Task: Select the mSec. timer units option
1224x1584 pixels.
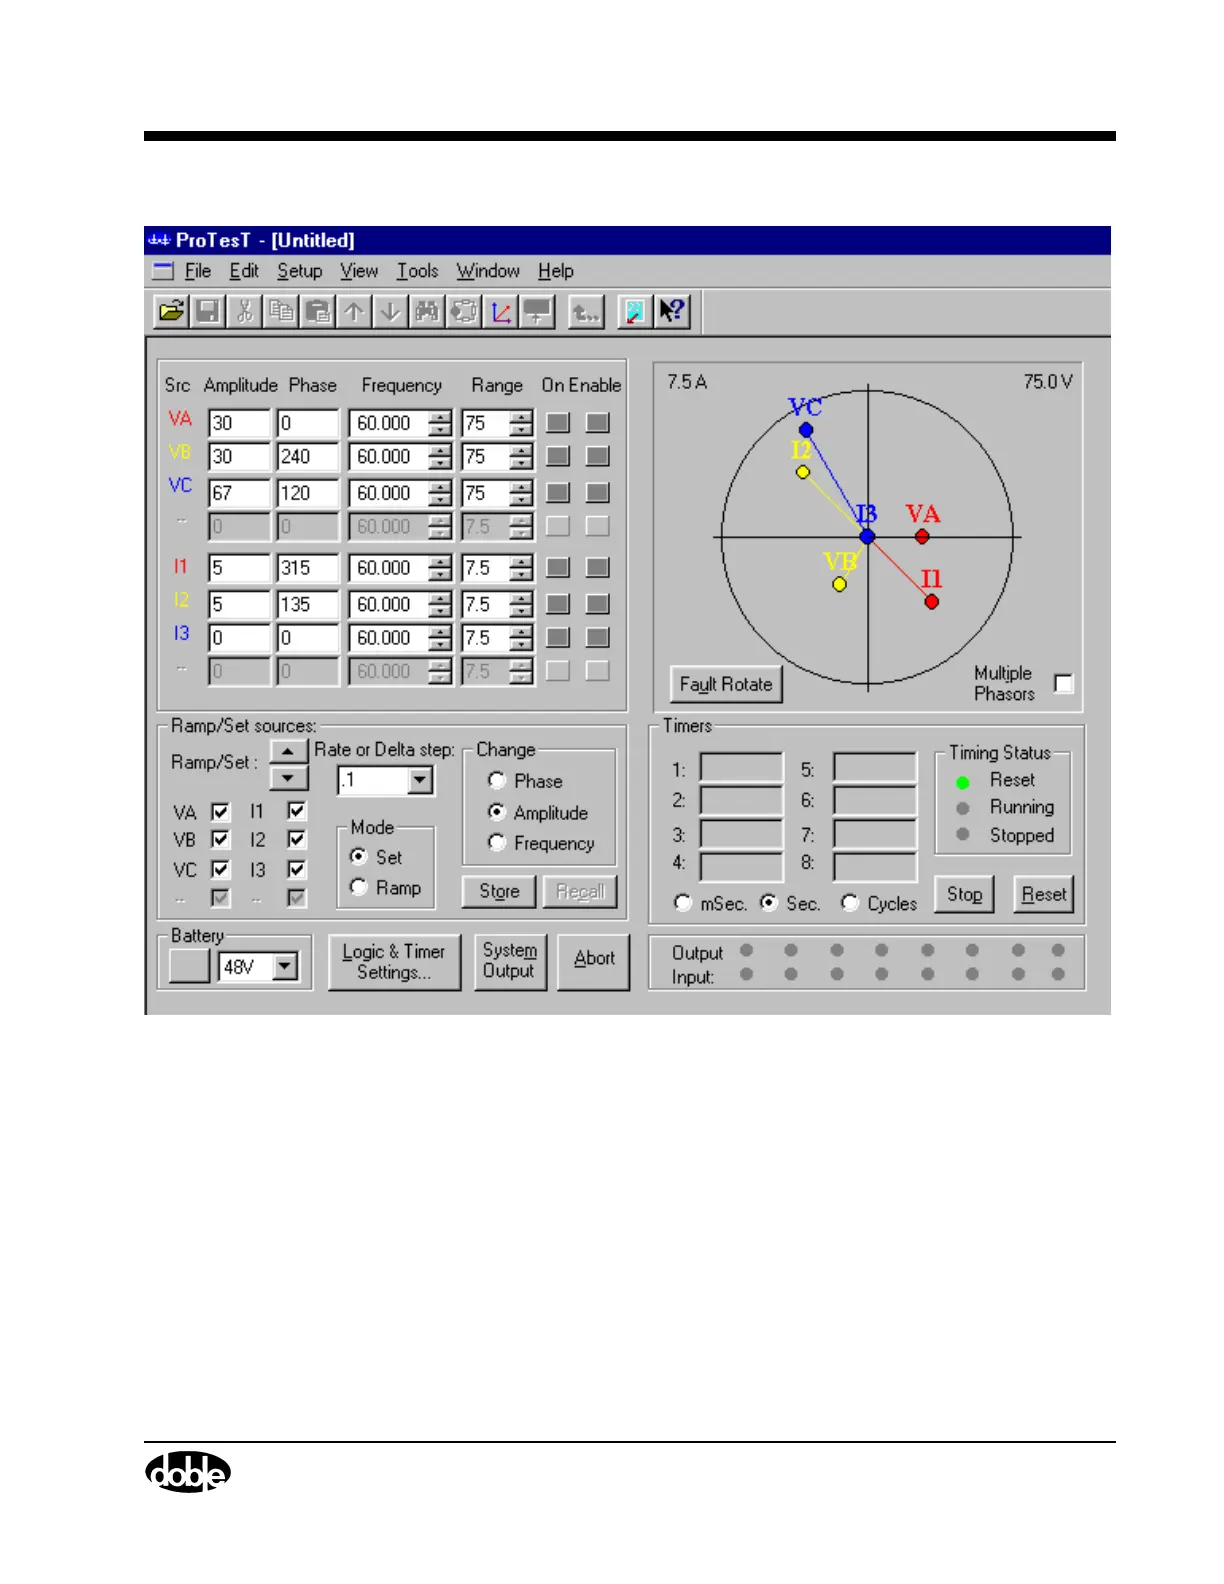Action: [x=683, y=903]
